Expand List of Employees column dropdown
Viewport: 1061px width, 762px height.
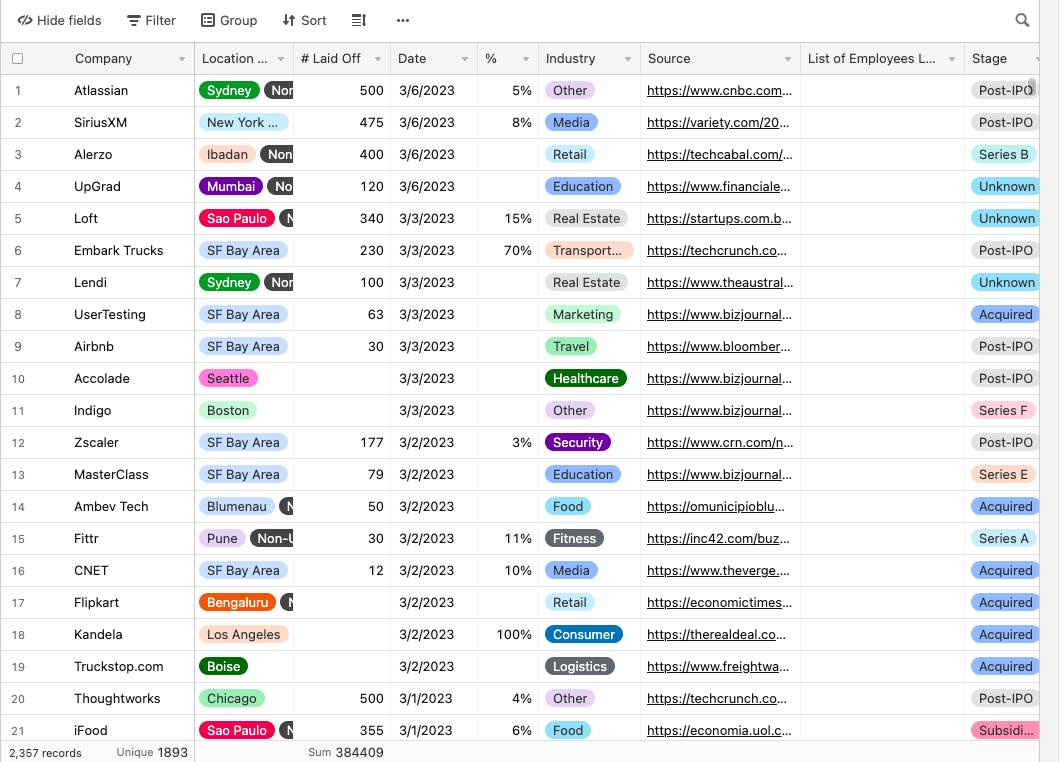click(x=952, y=60)
